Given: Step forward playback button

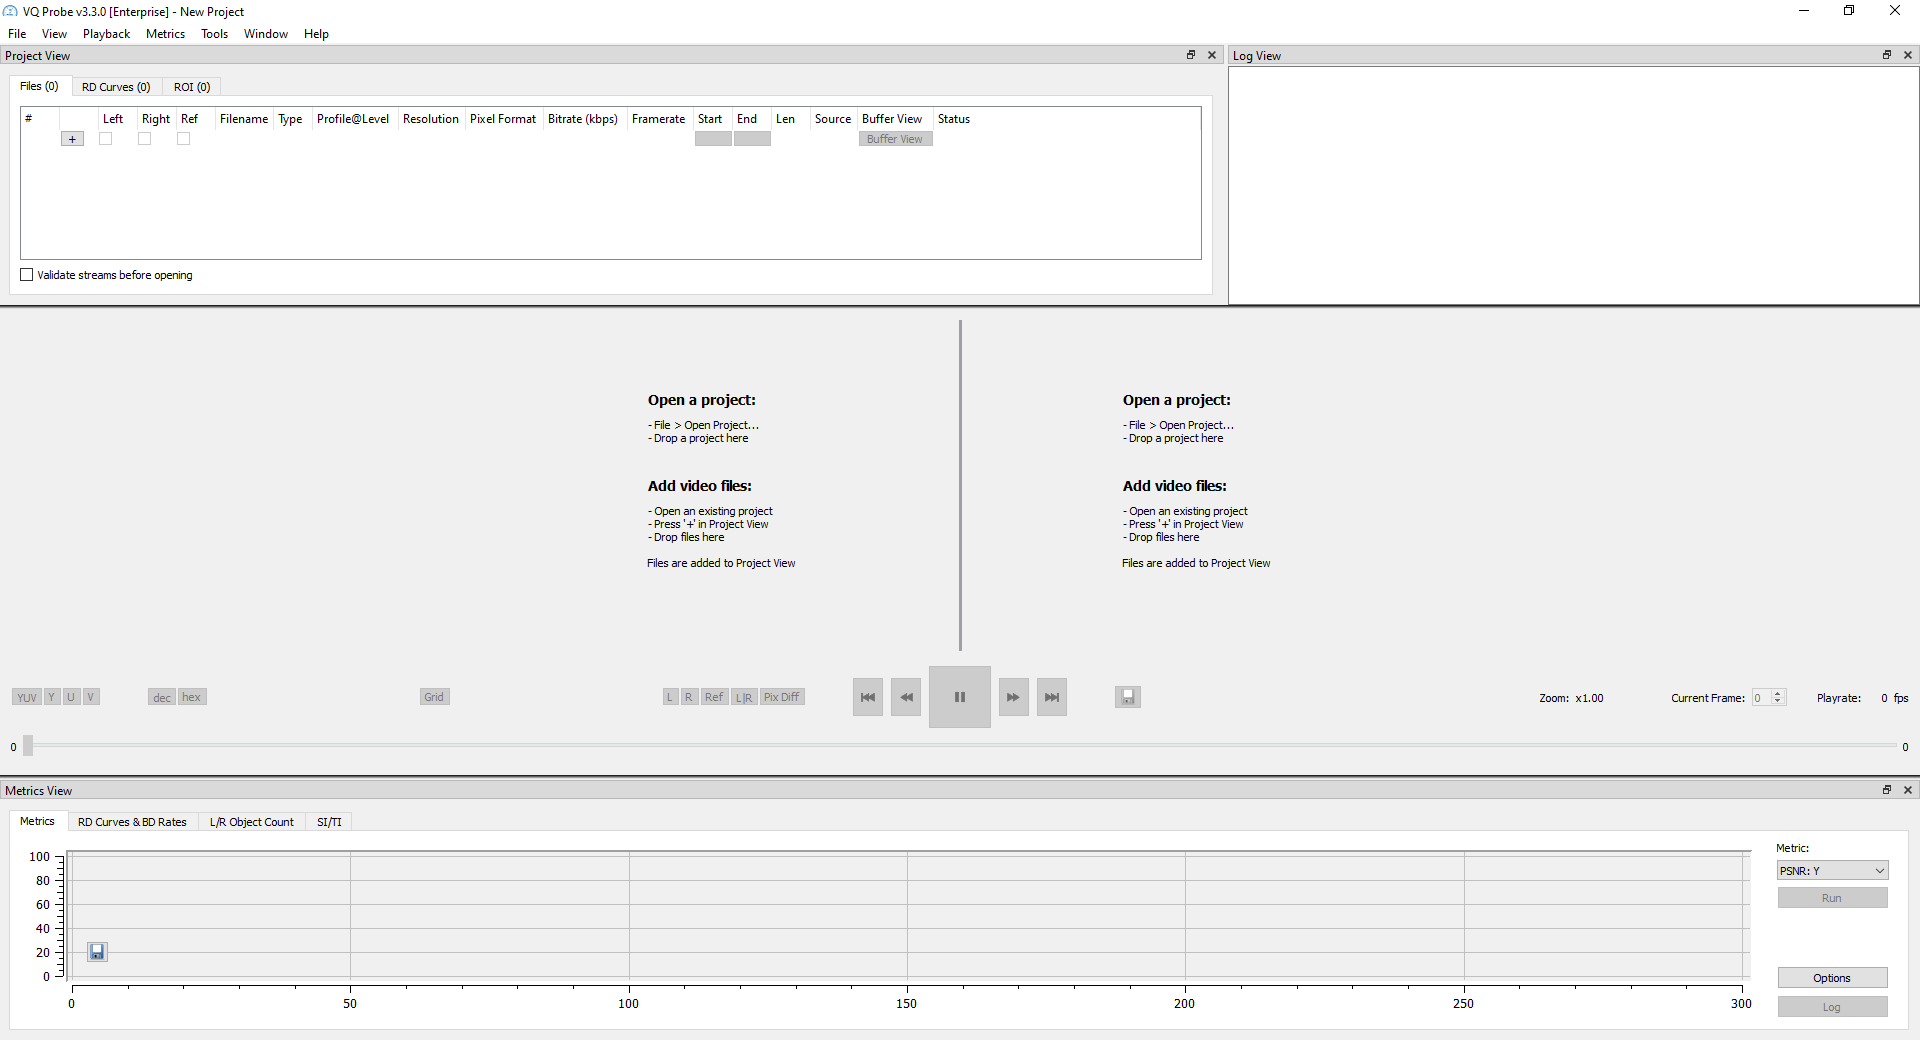Looking at the screenshot, I should point(1013,697).
